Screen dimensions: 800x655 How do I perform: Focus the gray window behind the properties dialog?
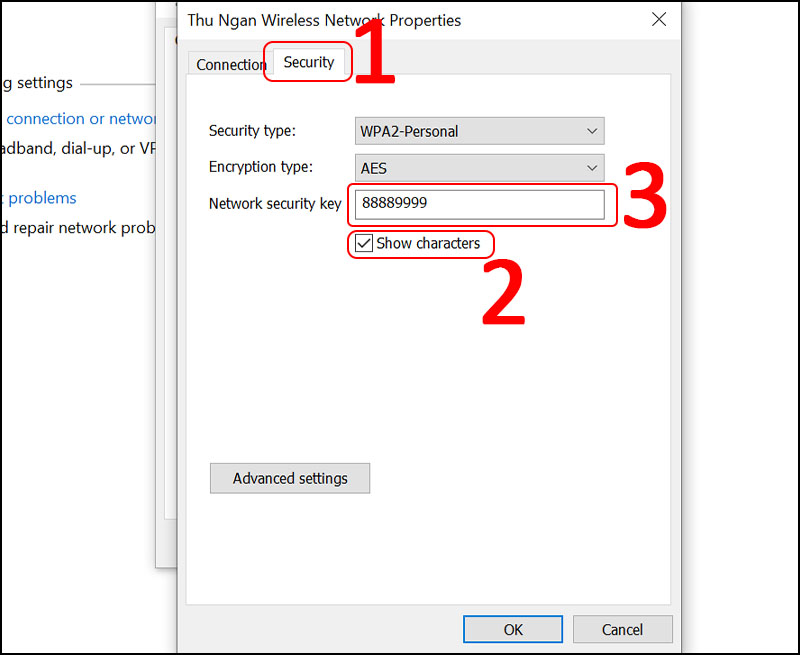(x=166, y=400)
